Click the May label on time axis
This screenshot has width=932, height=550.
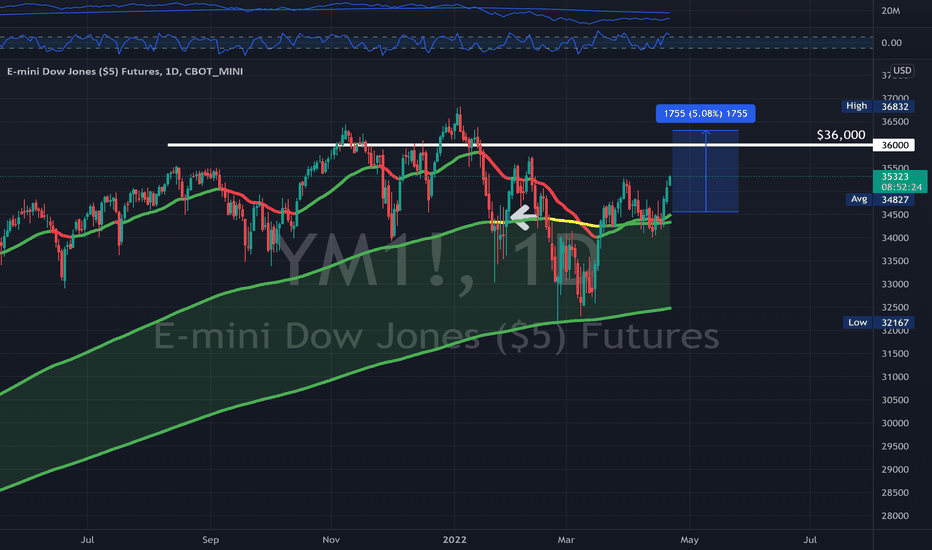(x=689, y=540)
